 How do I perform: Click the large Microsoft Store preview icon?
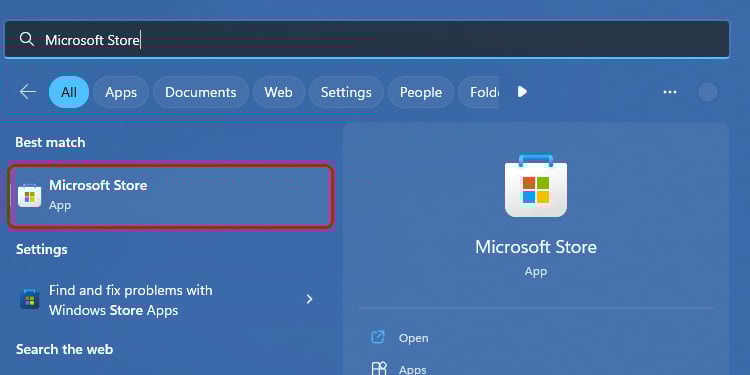(536, 186)
